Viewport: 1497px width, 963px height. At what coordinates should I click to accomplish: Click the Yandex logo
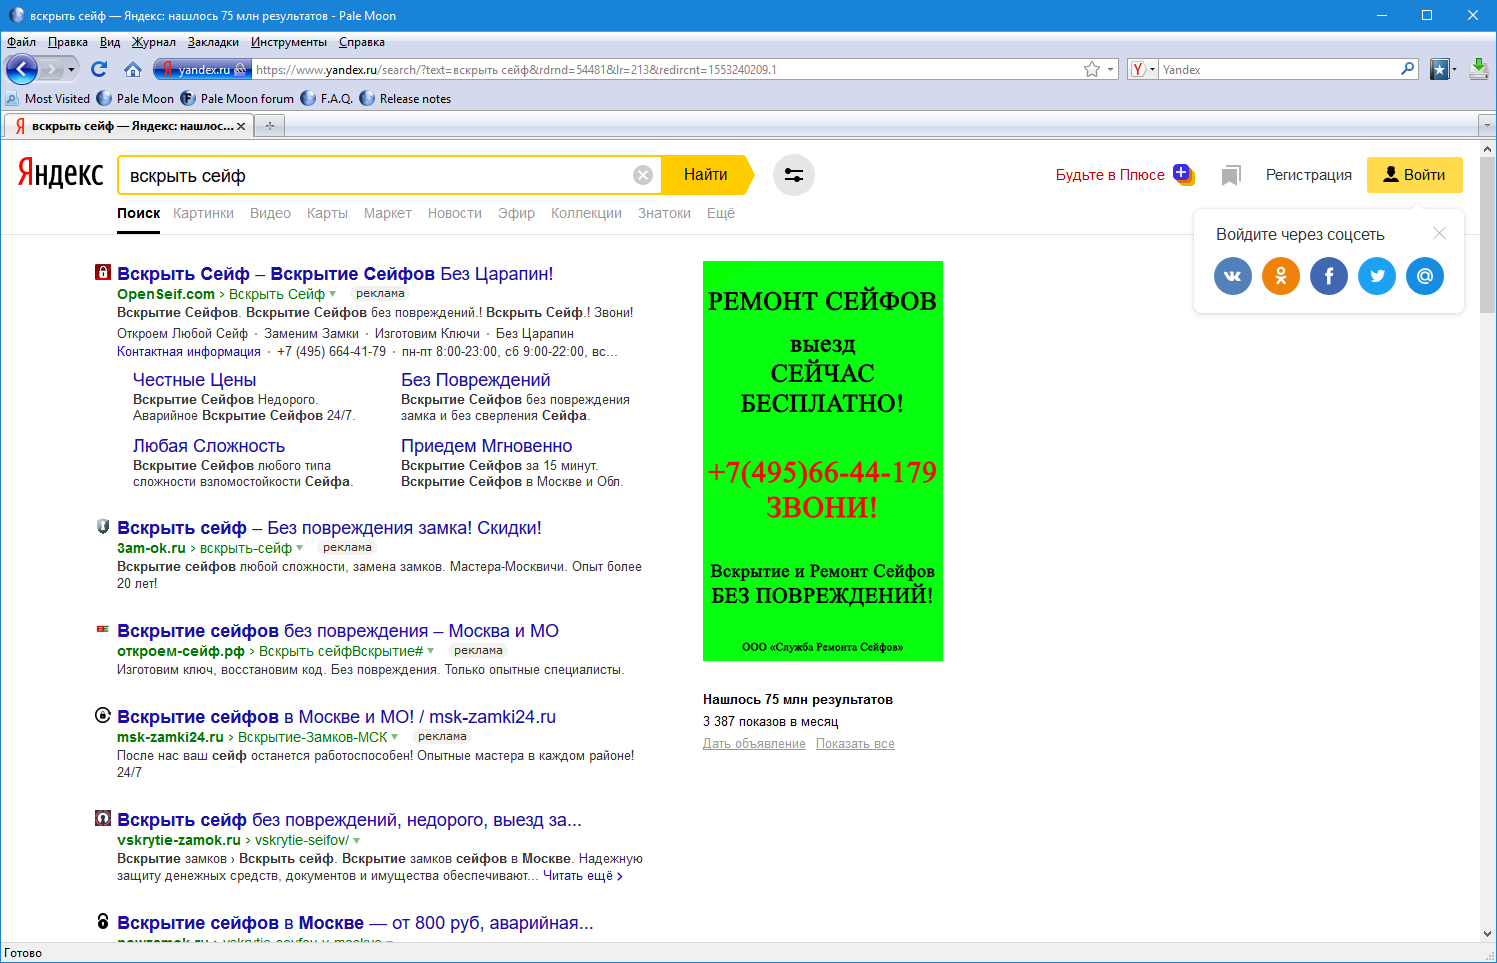click(x=60, y=174)
